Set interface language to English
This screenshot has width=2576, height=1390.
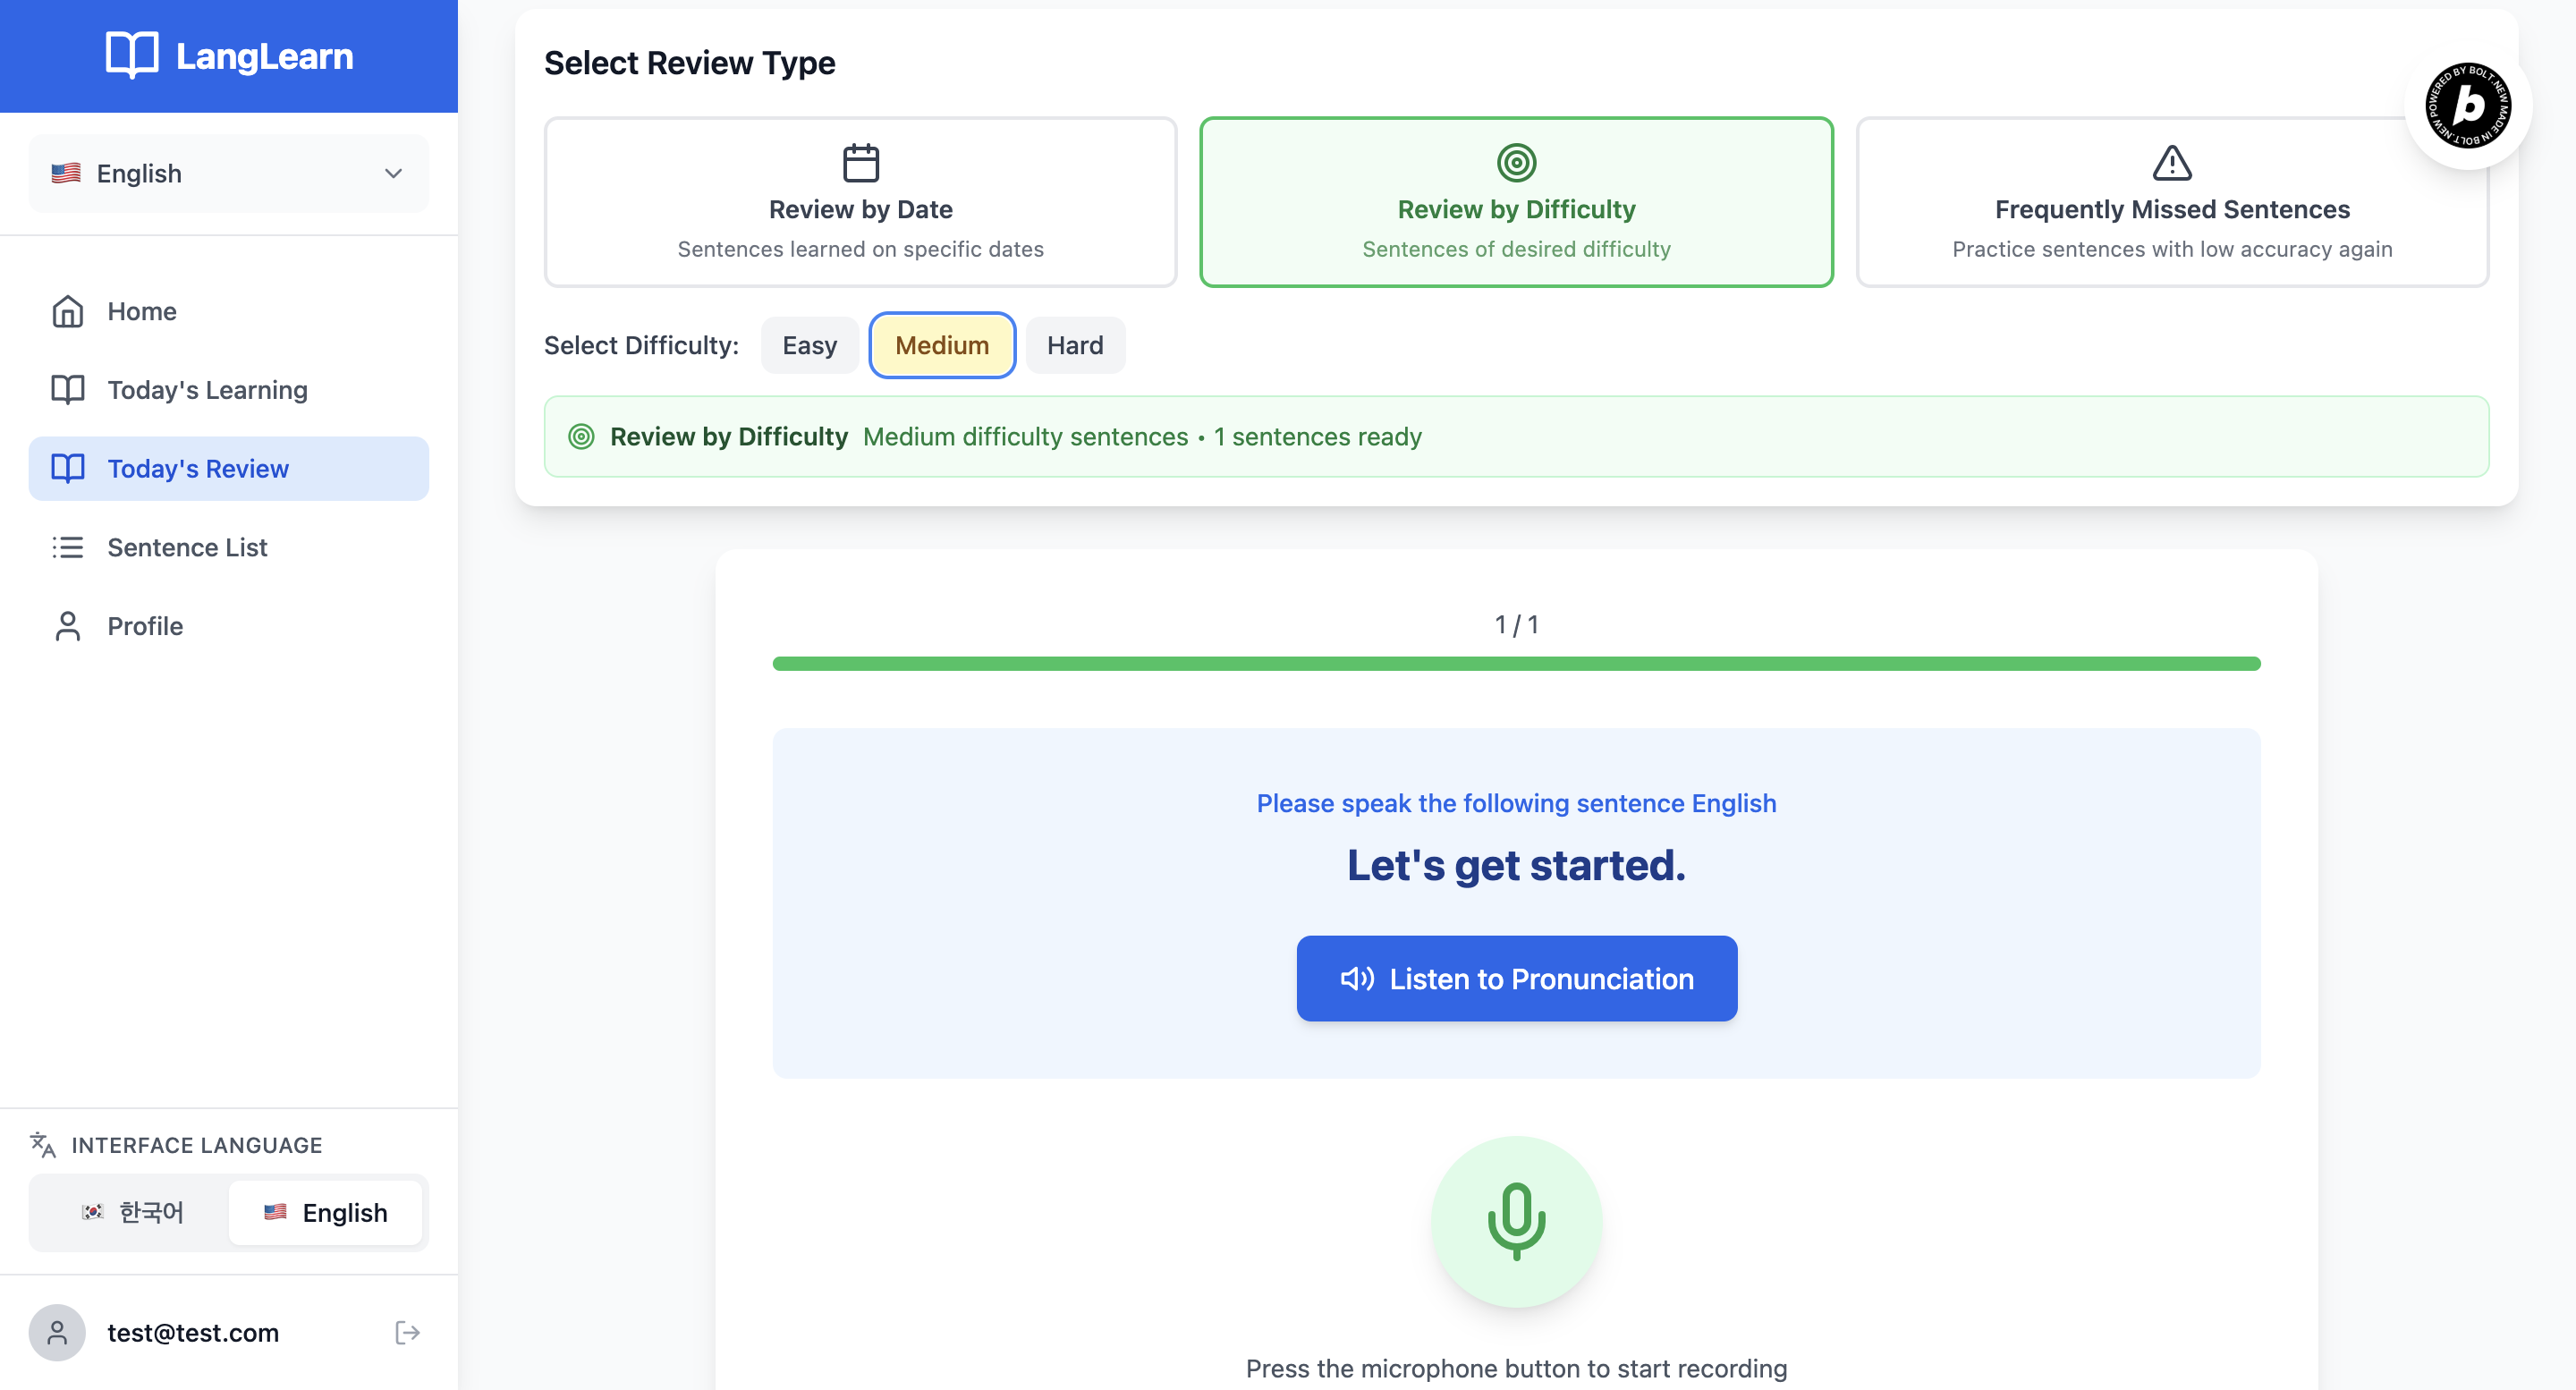coord(325,1212)
